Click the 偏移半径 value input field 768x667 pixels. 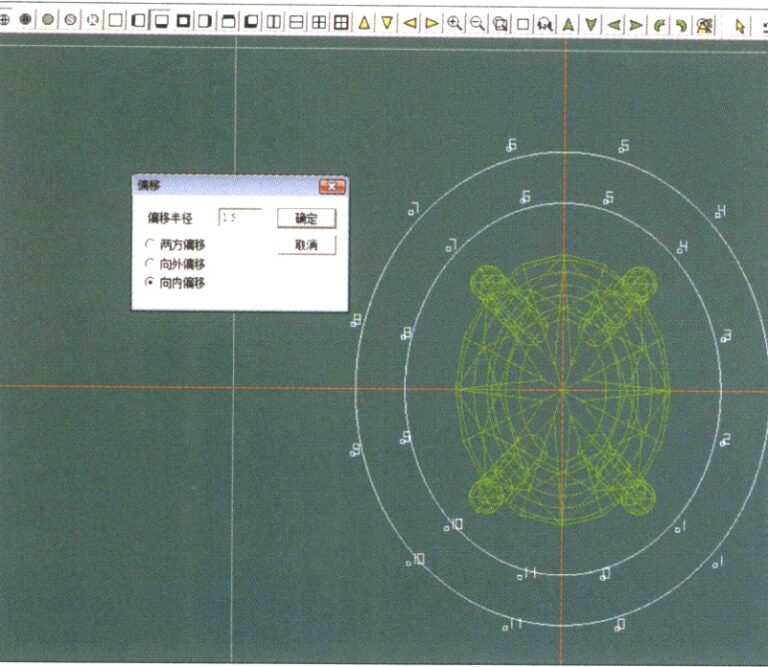(240, 217)
